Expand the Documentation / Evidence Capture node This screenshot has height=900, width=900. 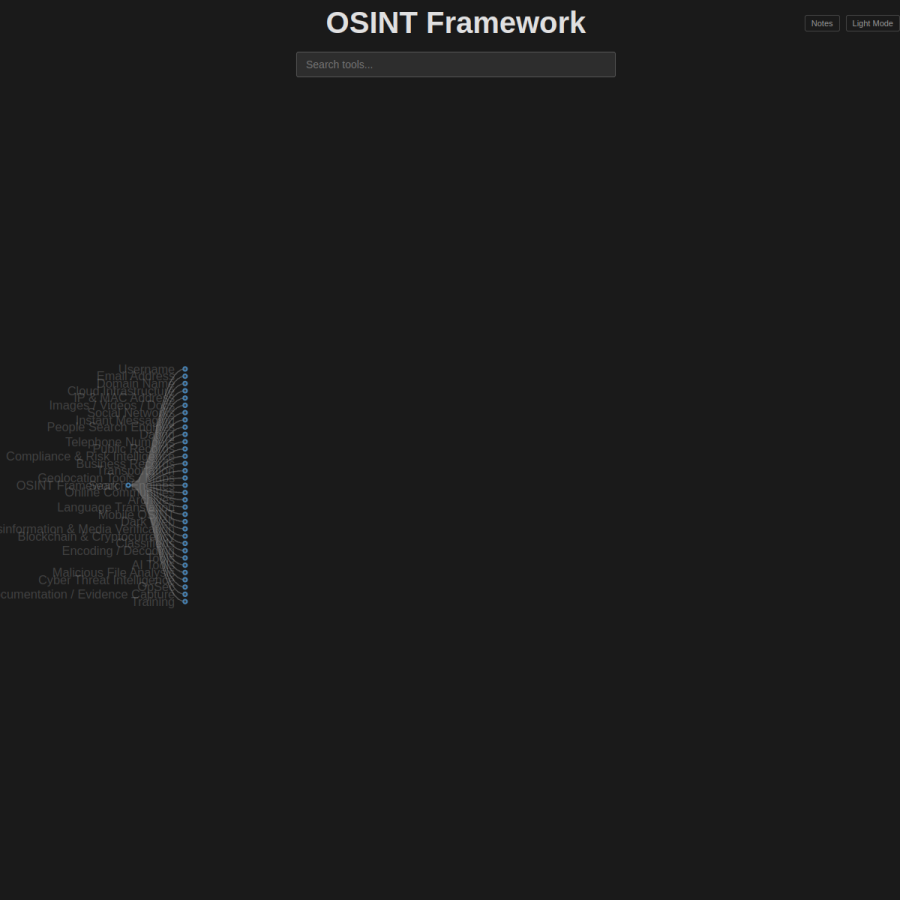click(185, 594)
